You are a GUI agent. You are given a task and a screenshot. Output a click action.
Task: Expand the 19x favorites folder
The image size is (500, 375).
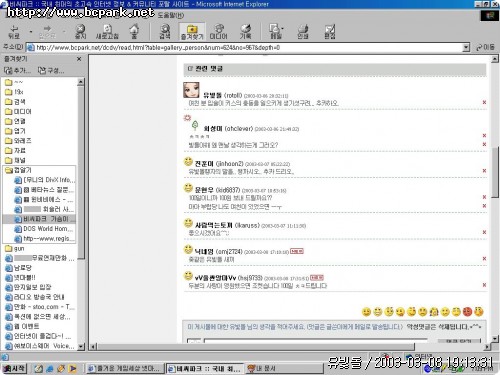click(14, 92)
